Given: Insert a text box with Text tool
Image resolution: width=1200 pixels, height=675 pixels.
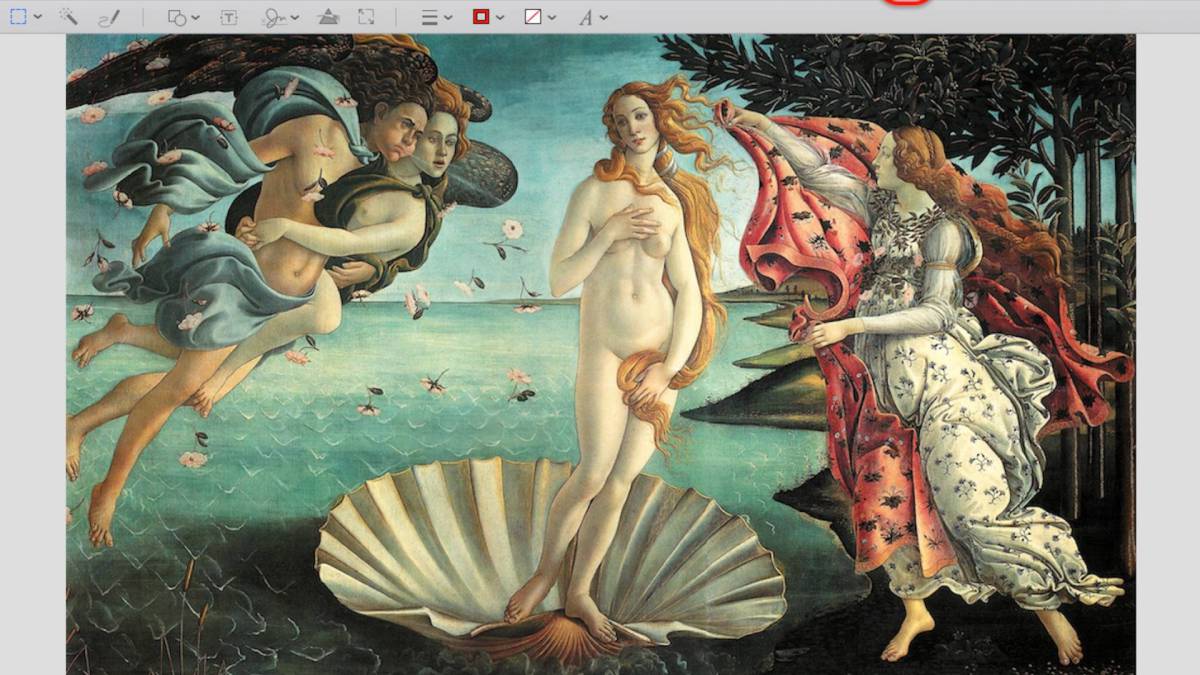Looking at the screenshot, I should click(x=229, y=17).
